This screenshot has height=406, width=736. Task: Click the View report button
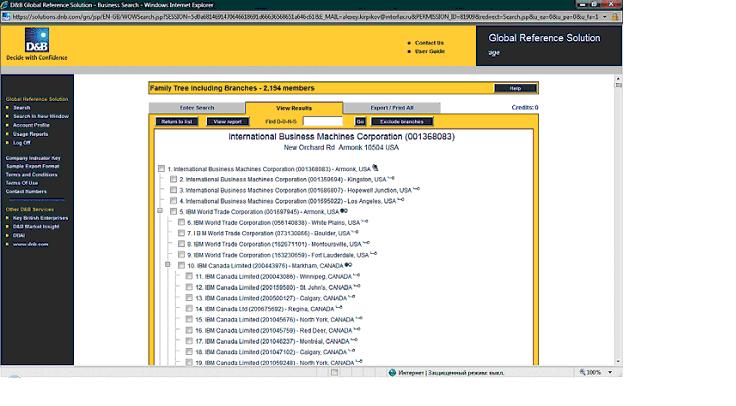(x=228, y=122)
